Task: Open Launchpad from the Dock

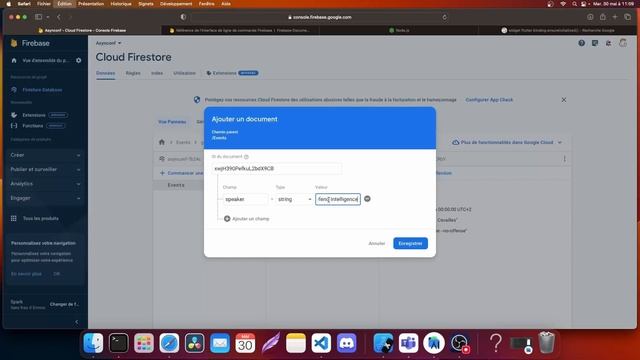Action: coord(144,343)
